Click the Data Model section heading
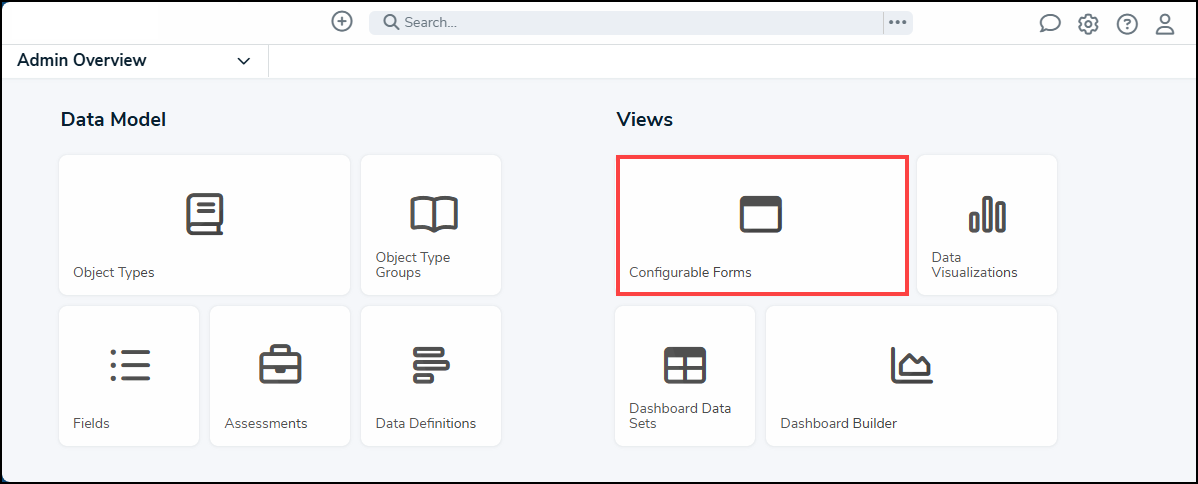Image resolution: width=1198 pixels, height=484 pixels. point(113,119)
